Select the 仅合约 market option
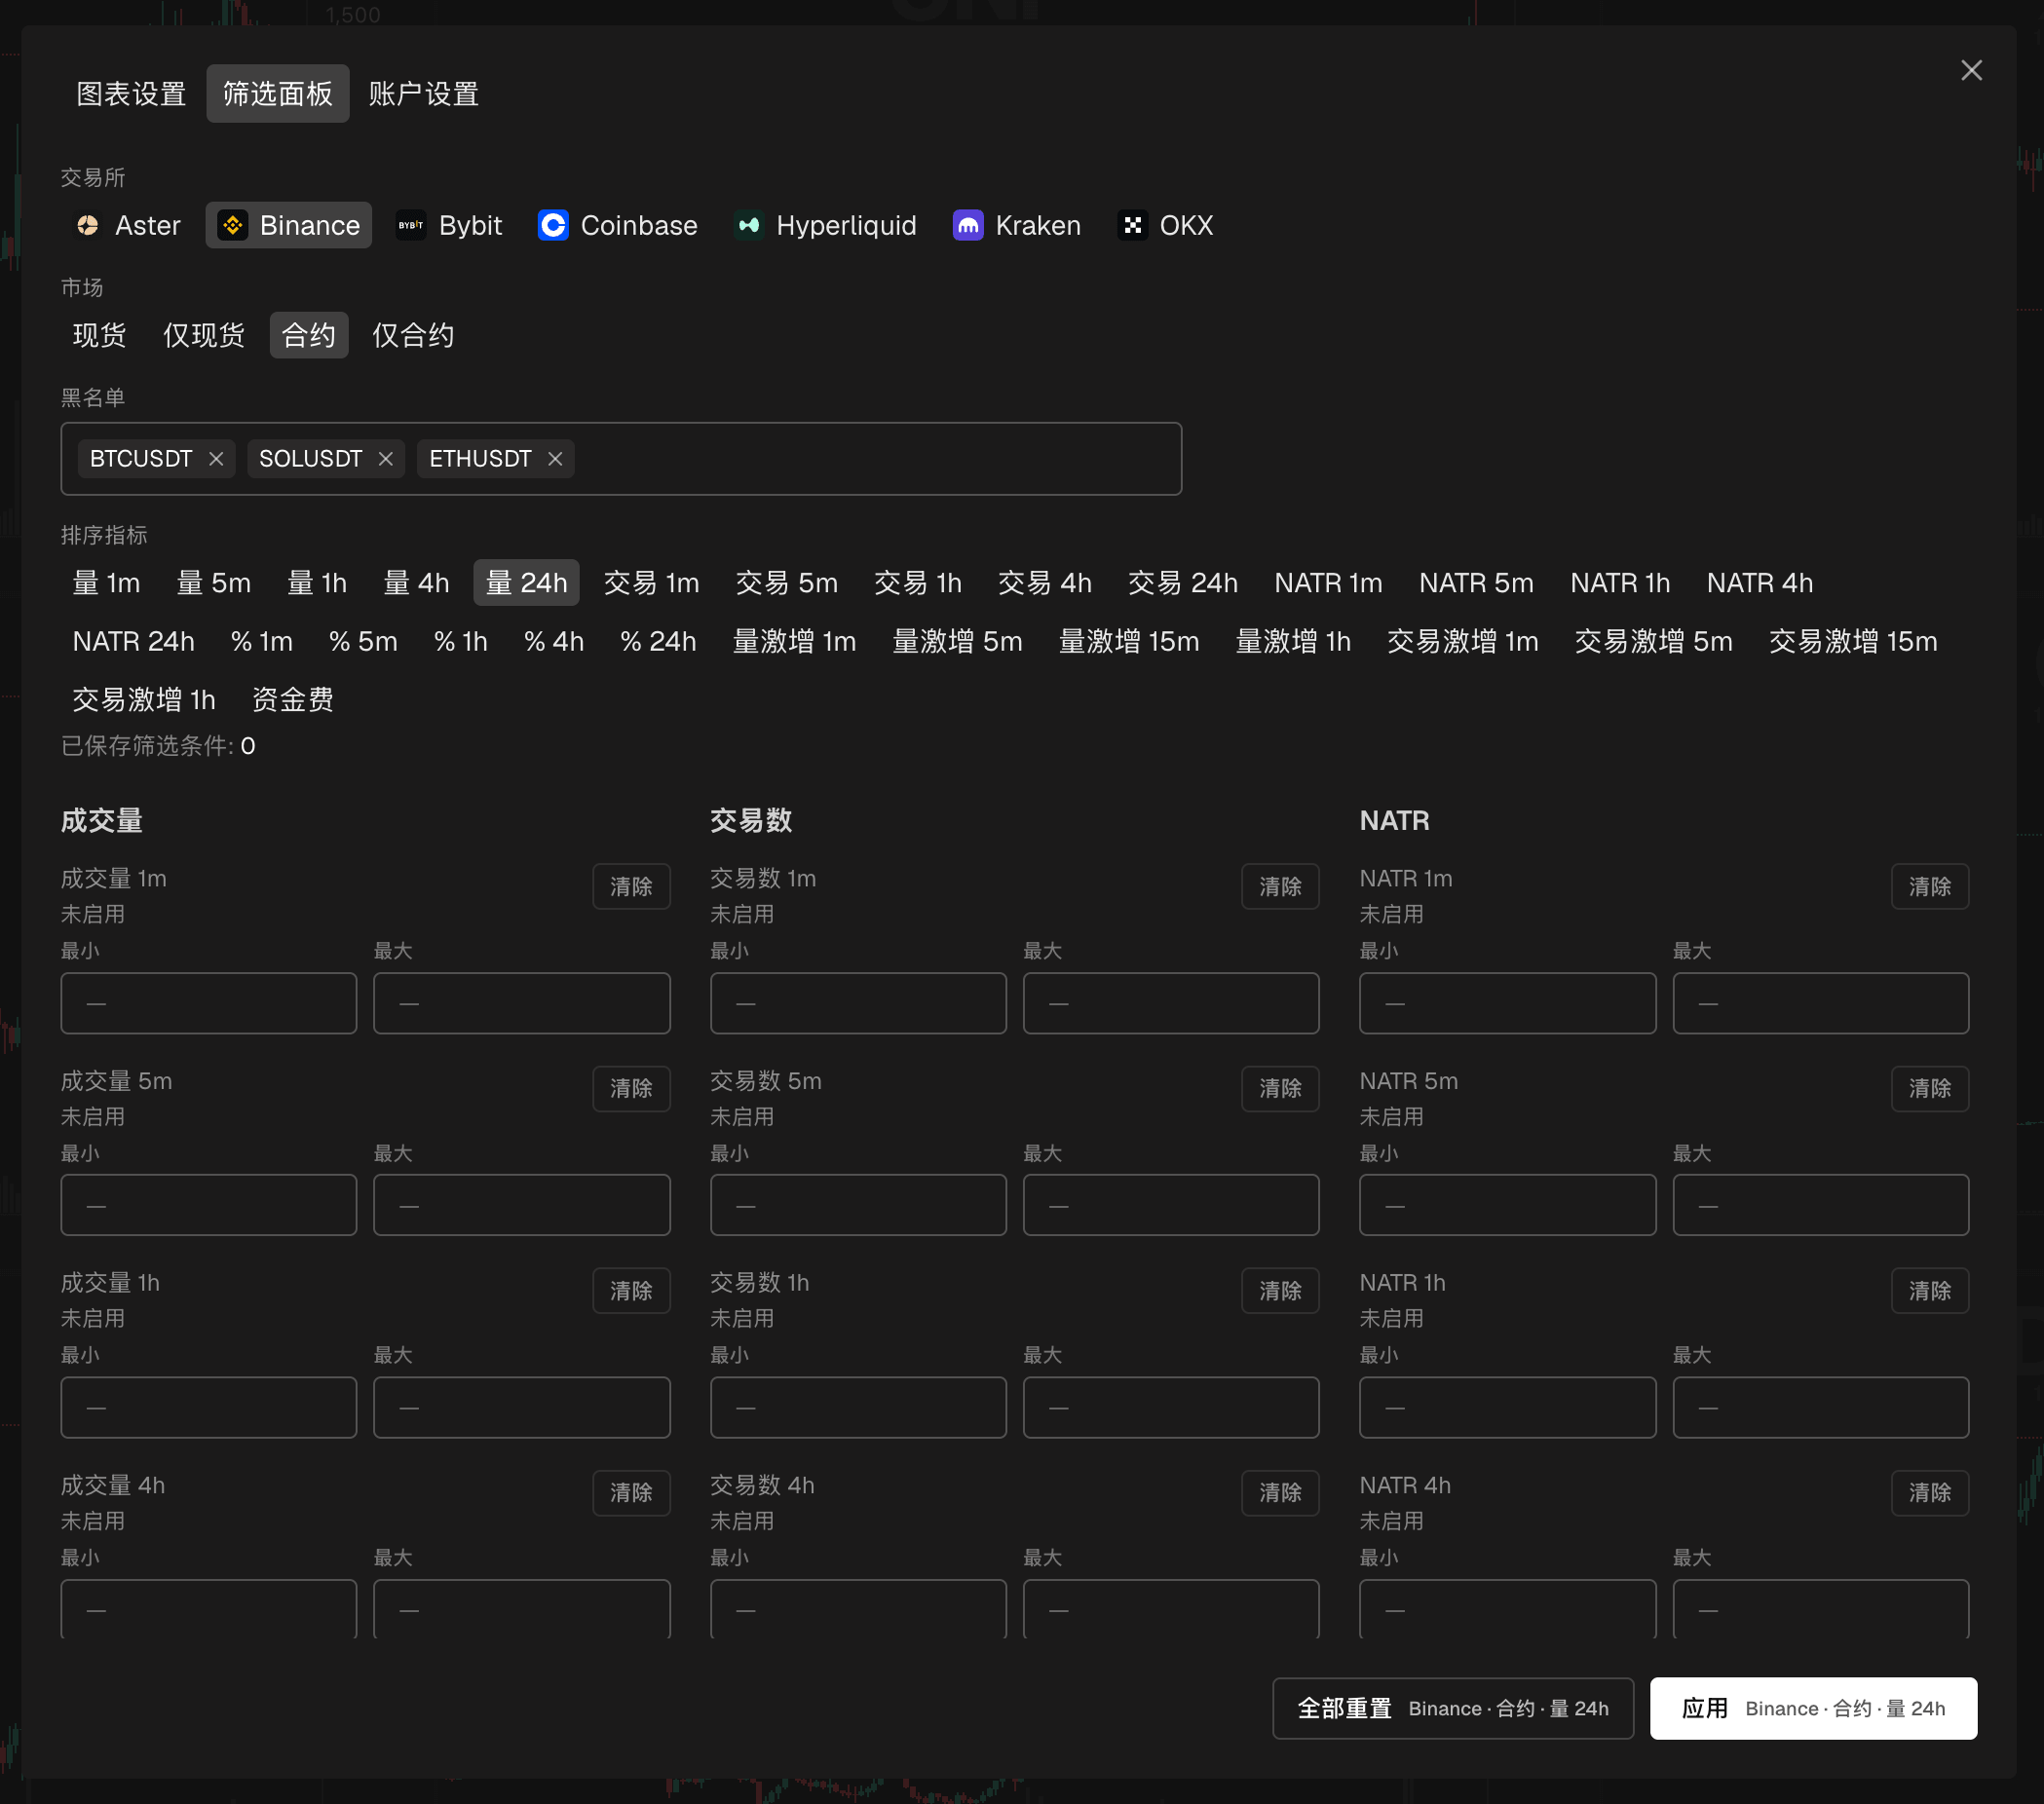 pos(413,335)
